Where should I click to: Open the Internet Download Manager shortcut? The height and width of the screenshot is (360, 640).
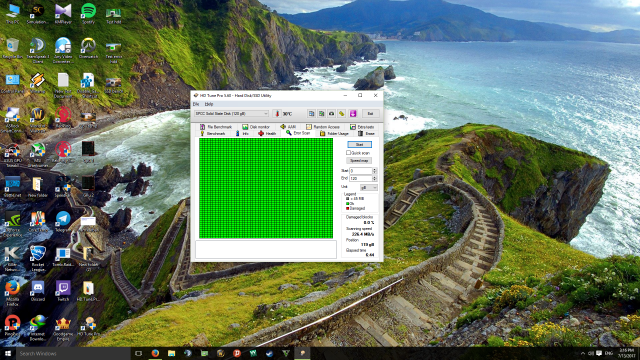click(38, 328)
